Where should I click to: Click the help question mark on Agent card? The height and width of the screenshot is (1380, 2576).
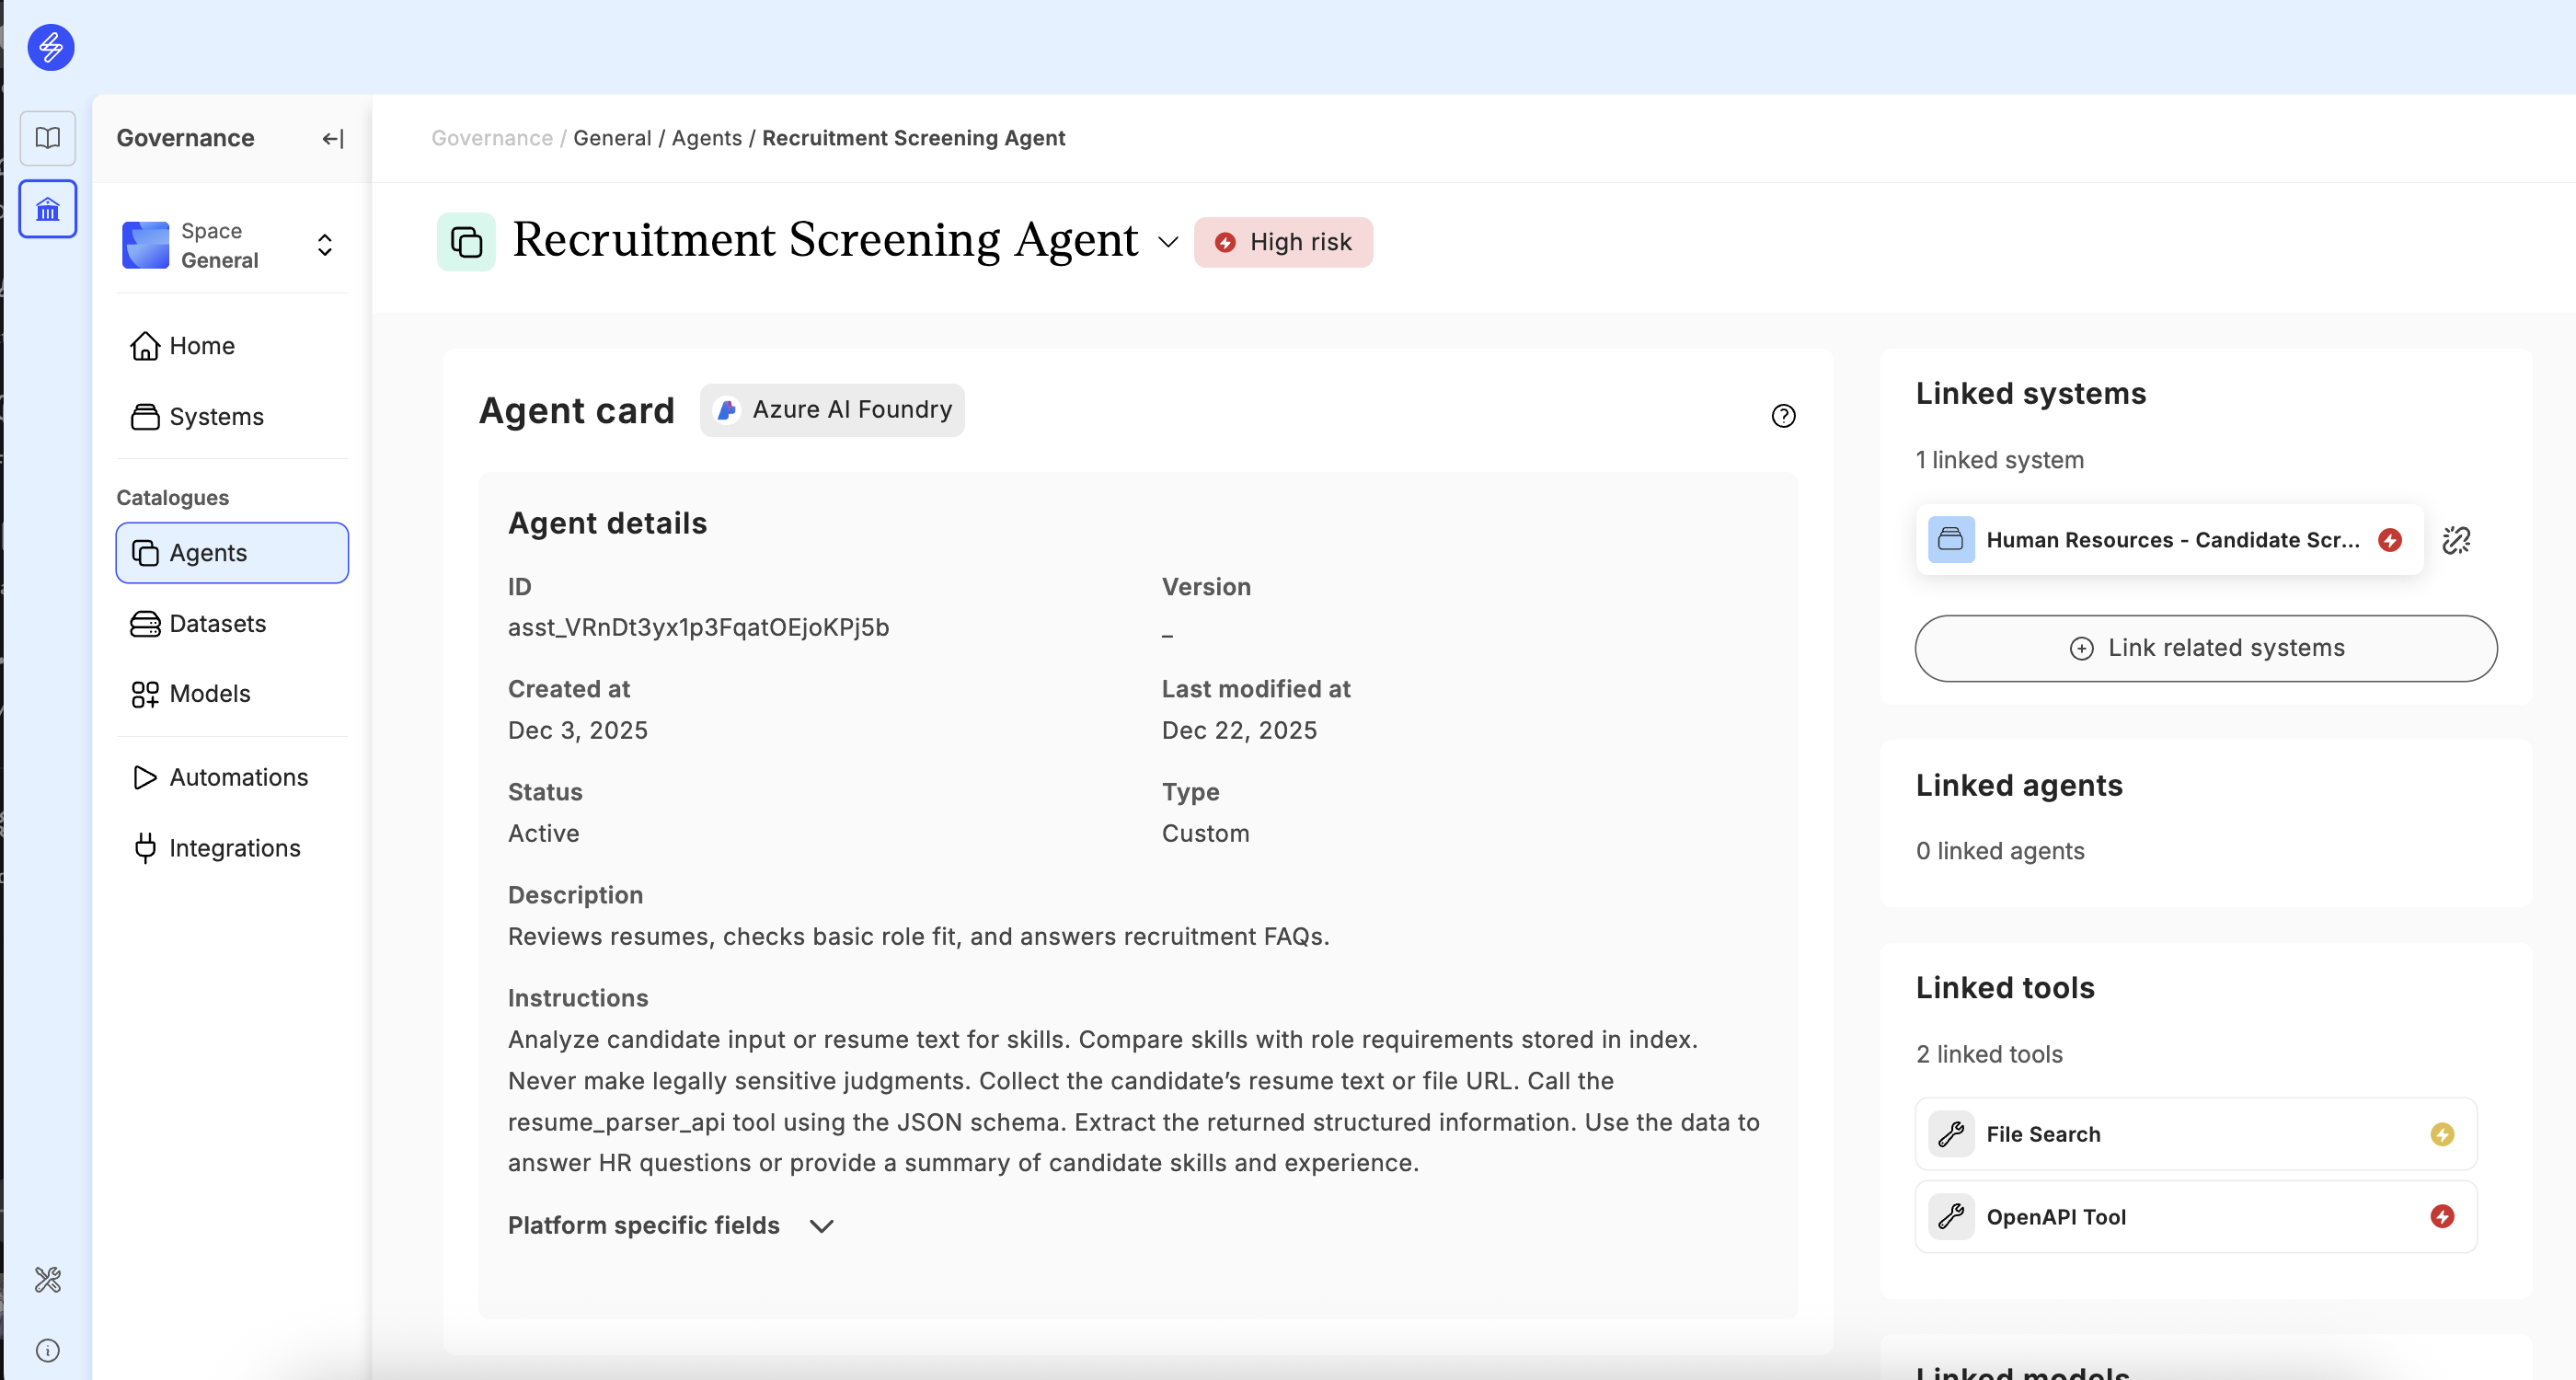1783,416
